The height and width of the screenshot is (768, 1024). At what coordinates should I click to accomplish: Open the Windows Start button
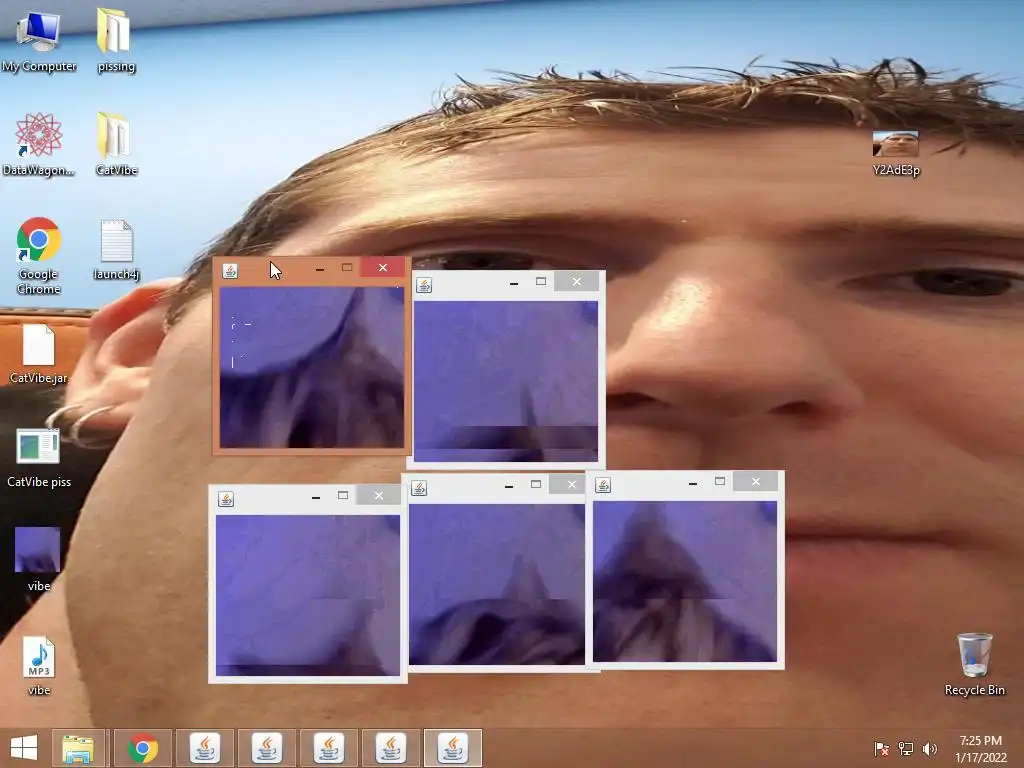point(24,748)
